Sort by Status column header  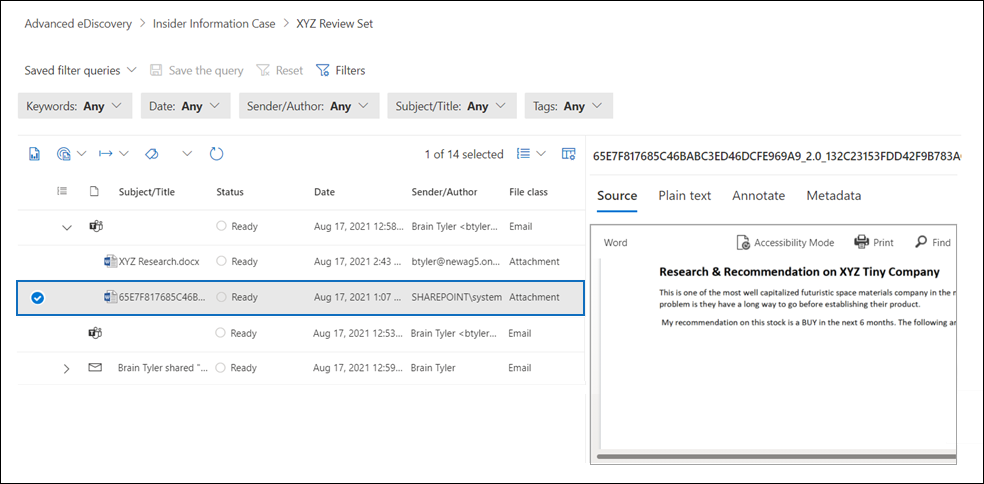230,192
